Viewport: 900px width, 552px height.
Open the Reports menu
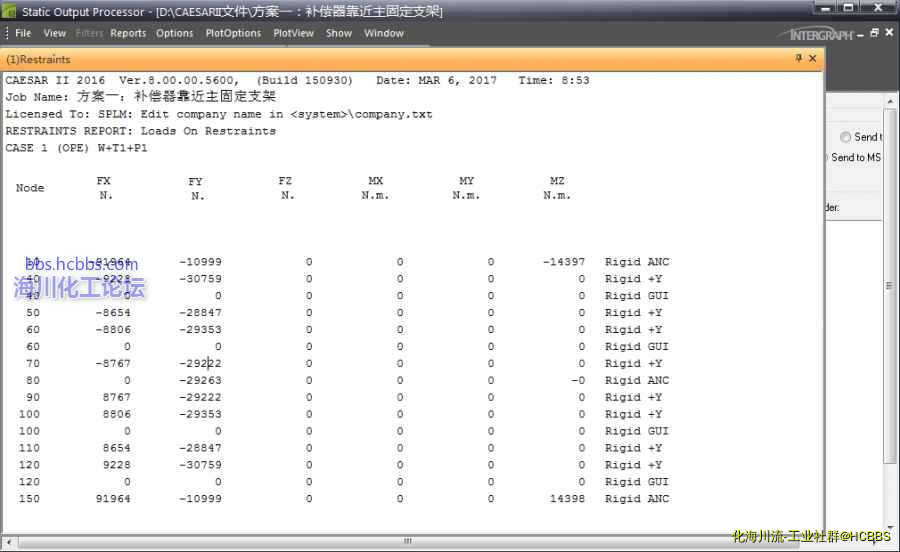click(128, 33)
